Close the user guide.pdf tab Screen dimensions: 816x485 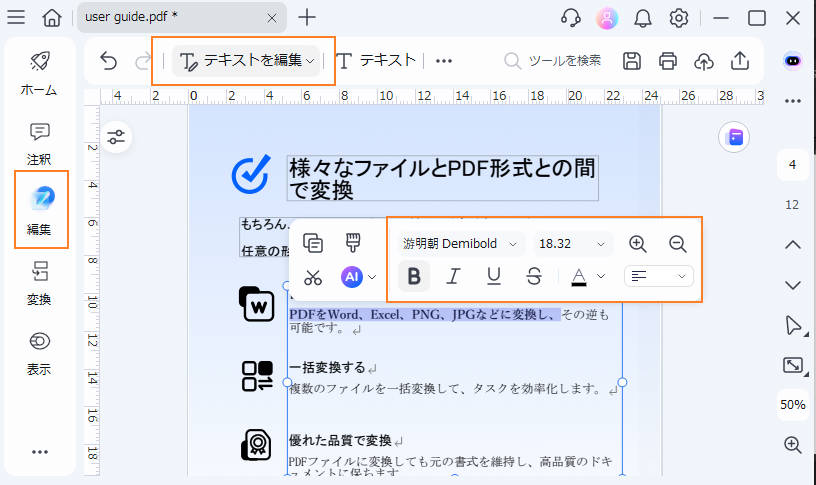tap(272, 18)
